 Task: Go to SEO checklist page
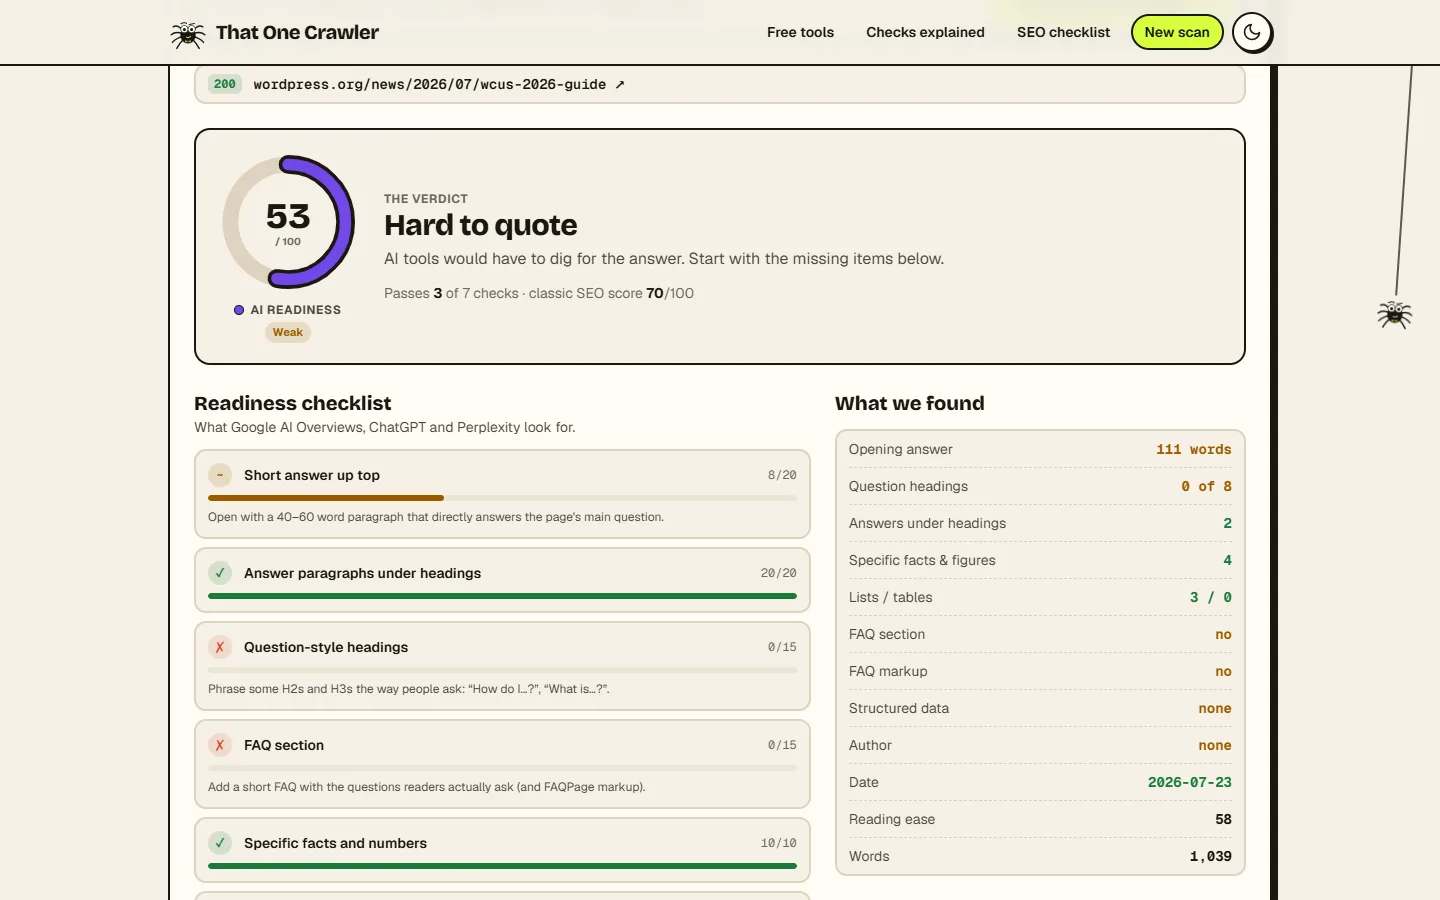coord(1063,33)
